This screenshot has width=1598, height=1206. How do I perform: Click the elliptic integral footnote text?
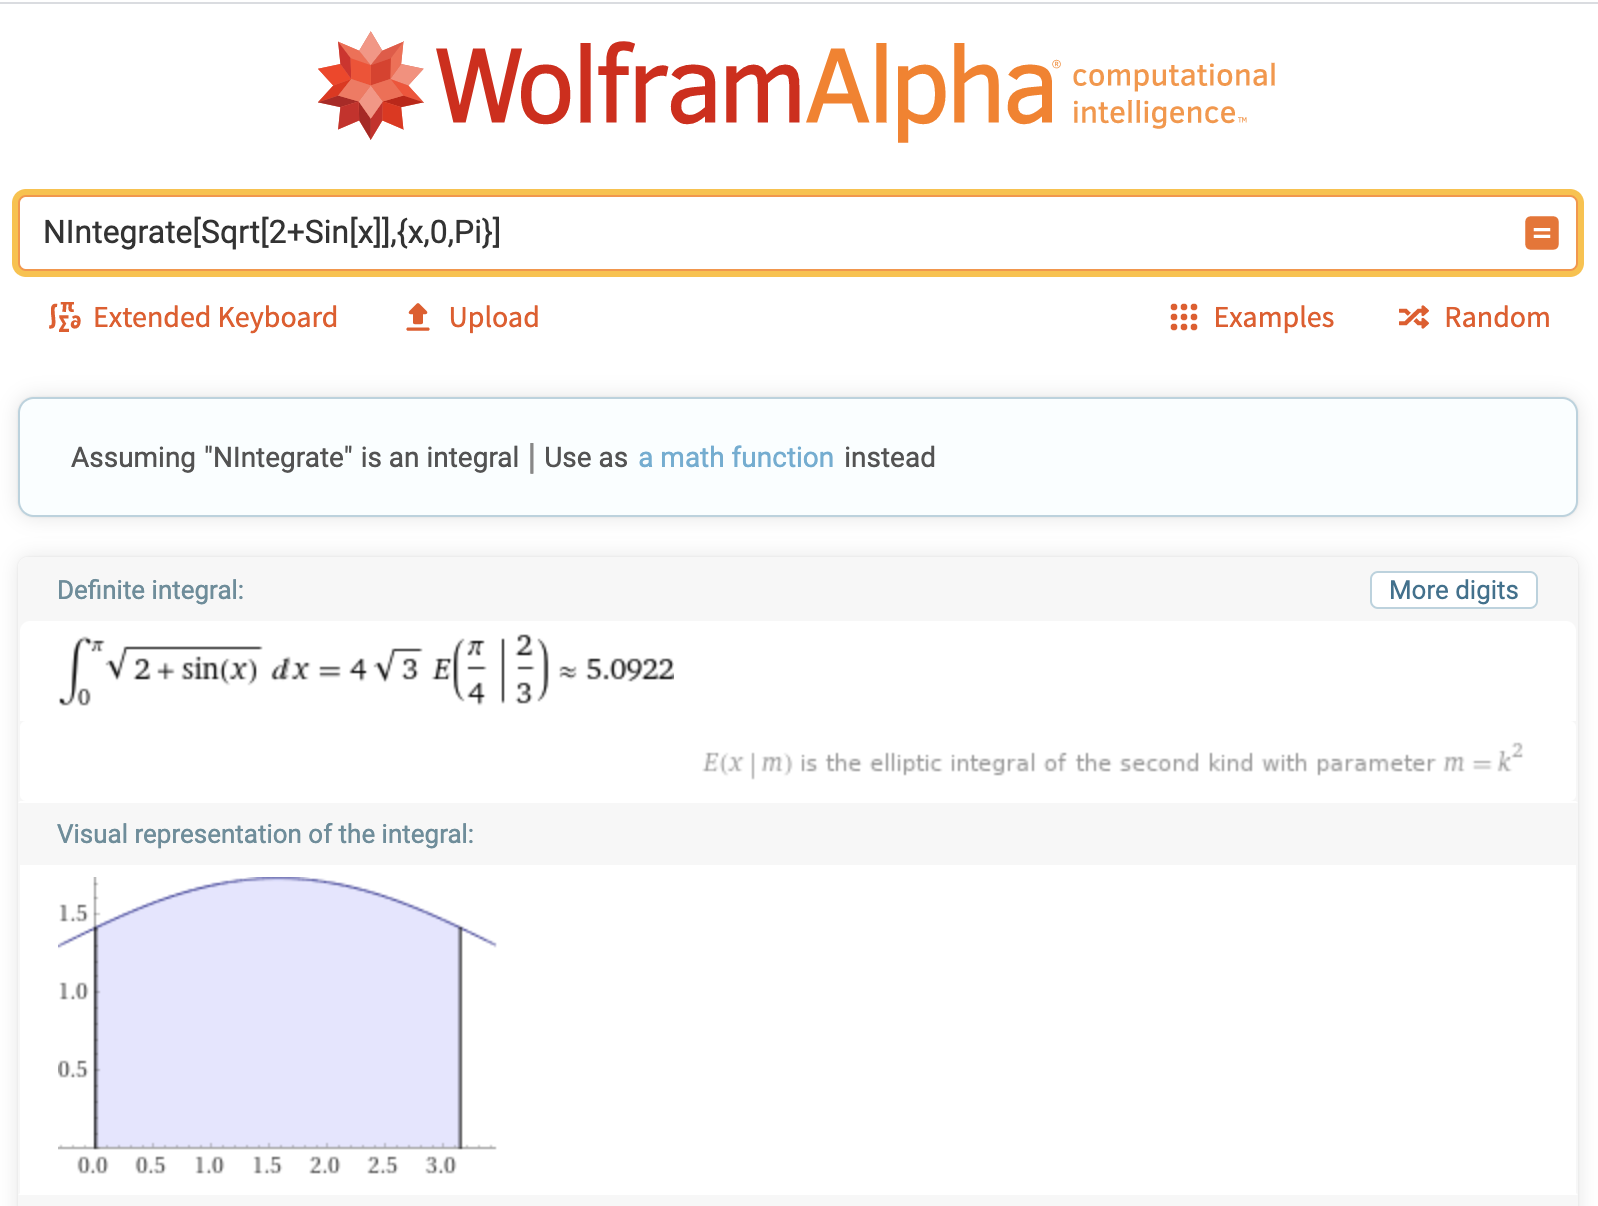(x=1112, y=762)
